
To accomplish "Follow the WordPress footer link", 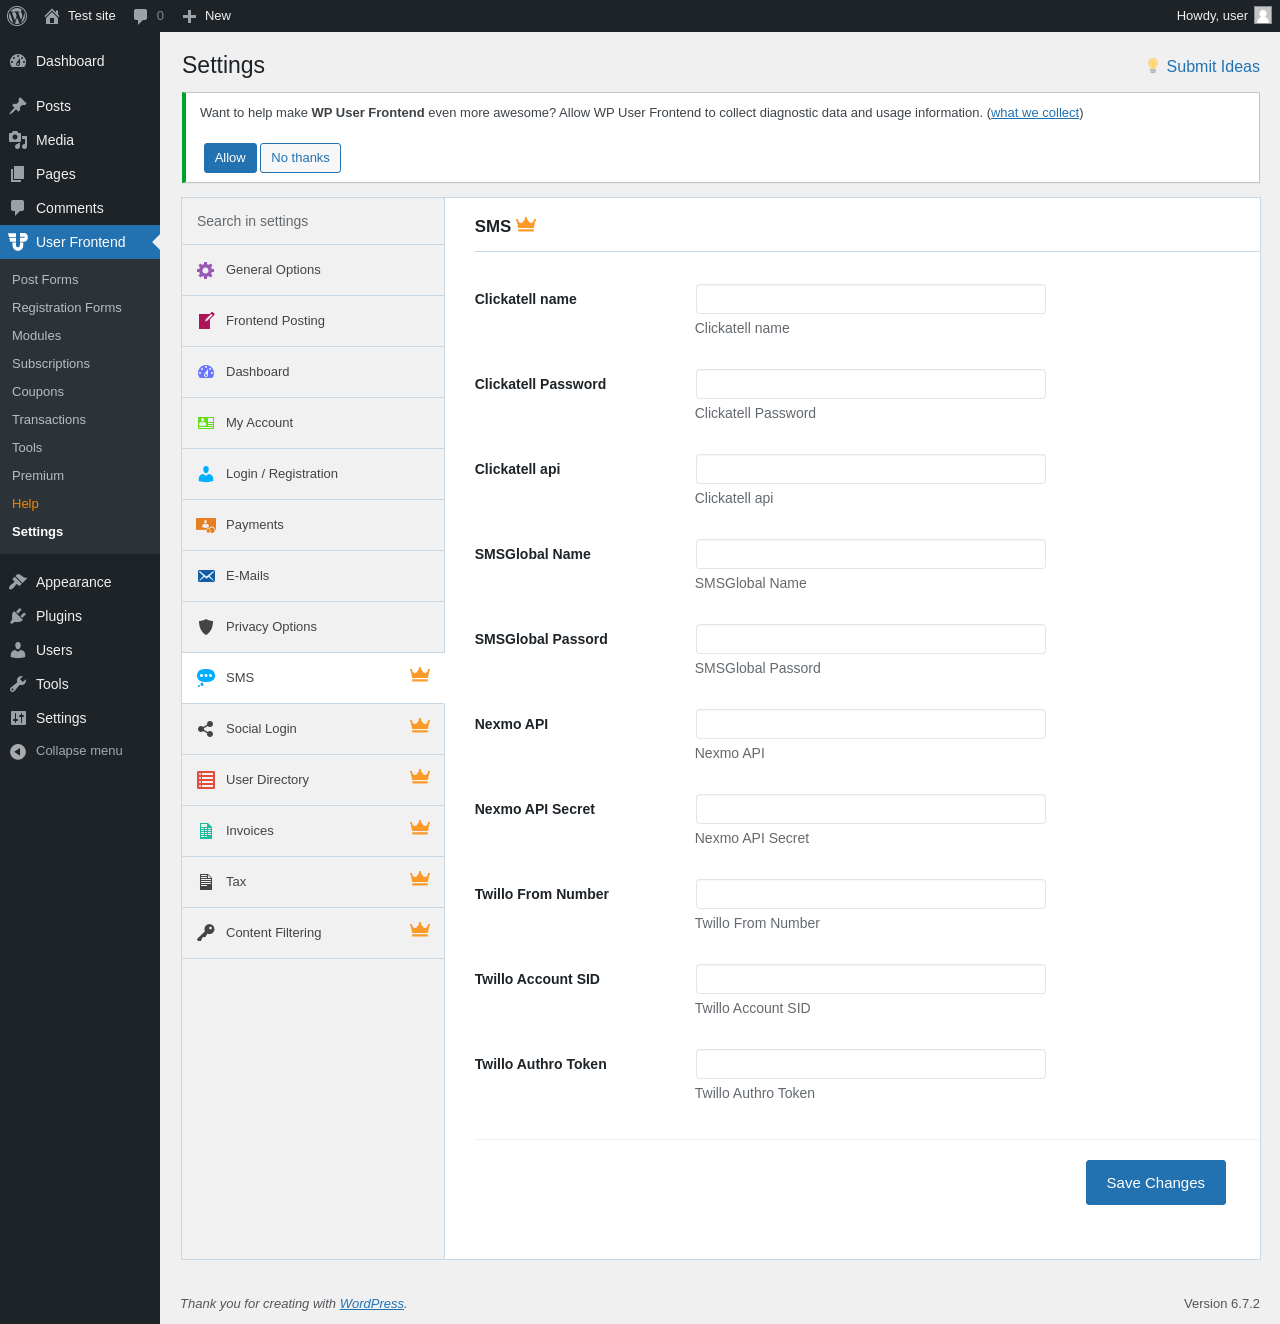I will [372, 1304].
